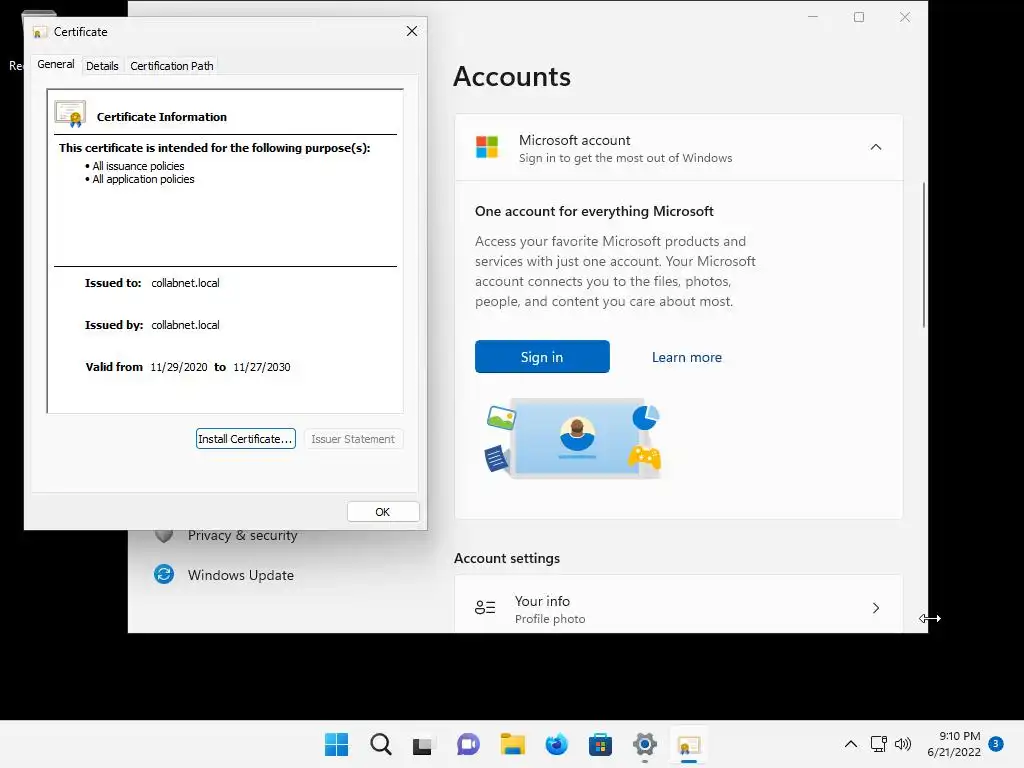Click the Accounts page heading
The height and width of the screenshot is (768, 1024).
coord(512,76)
